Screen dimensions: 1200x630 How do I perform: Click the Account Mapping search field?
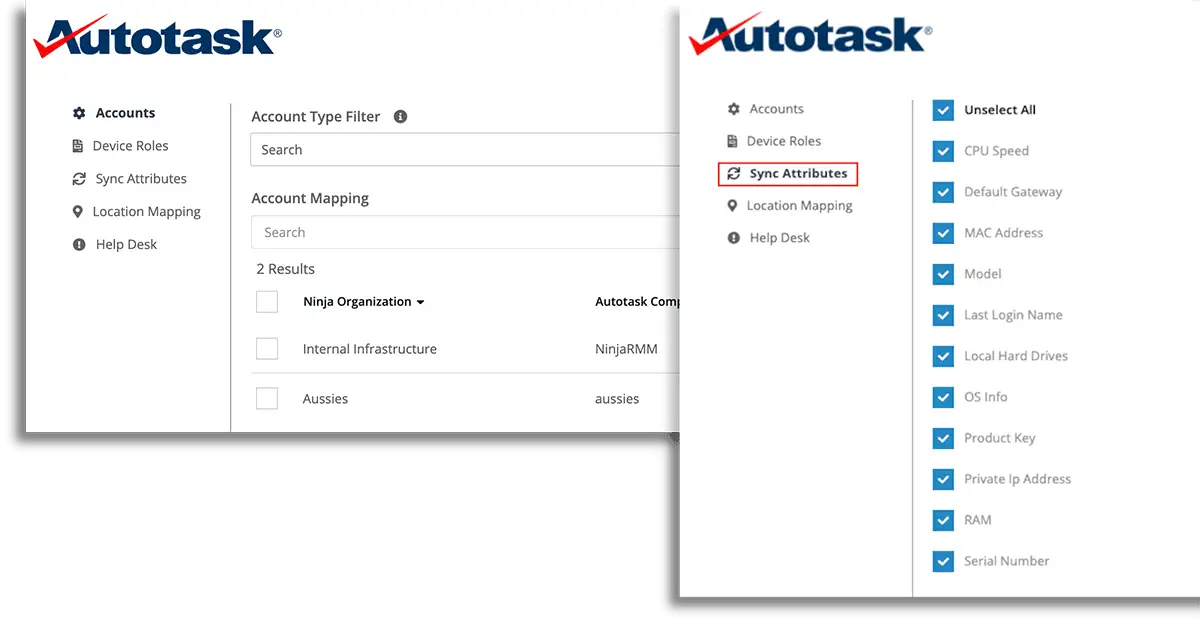coord(465,232)
